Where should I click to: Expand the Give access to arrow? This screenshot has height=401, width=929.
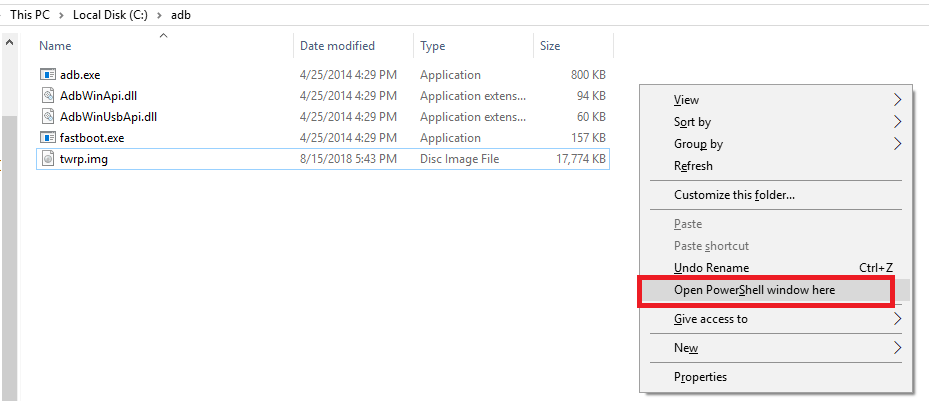[x=897, y=319]
